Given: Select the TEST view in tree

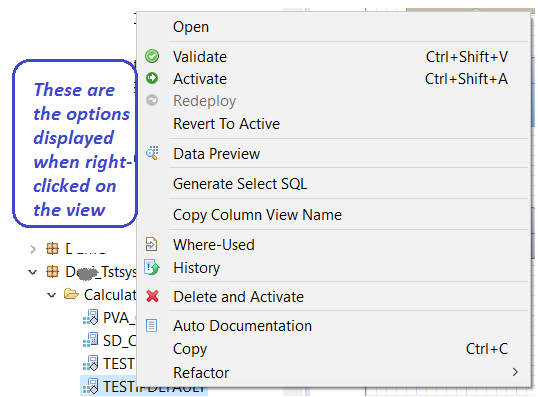Looking at the screenshot, I should (119, 363).
